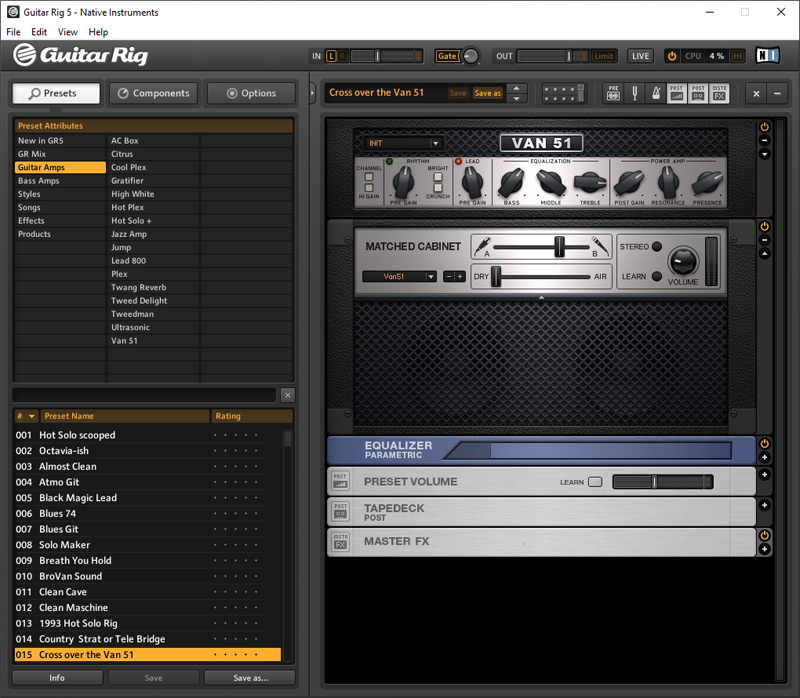Open the Tuner tool icon
The height and width of the screenshot is (698, 800).
pos(632,93)
